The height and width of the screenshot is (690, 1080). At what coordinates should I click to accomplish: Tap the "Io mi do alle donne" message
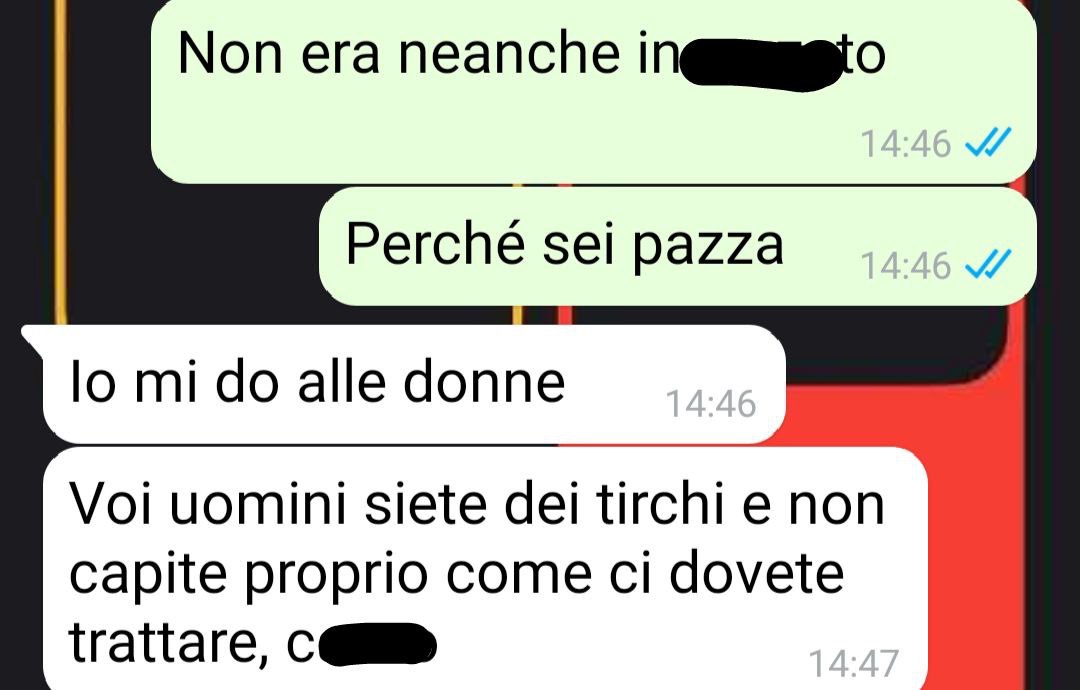(x=414, y=384)
